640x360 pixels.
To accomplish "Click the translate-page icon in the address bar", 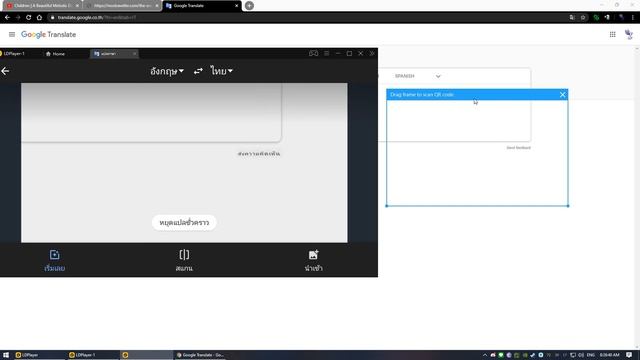I will [x=572, y=18].
